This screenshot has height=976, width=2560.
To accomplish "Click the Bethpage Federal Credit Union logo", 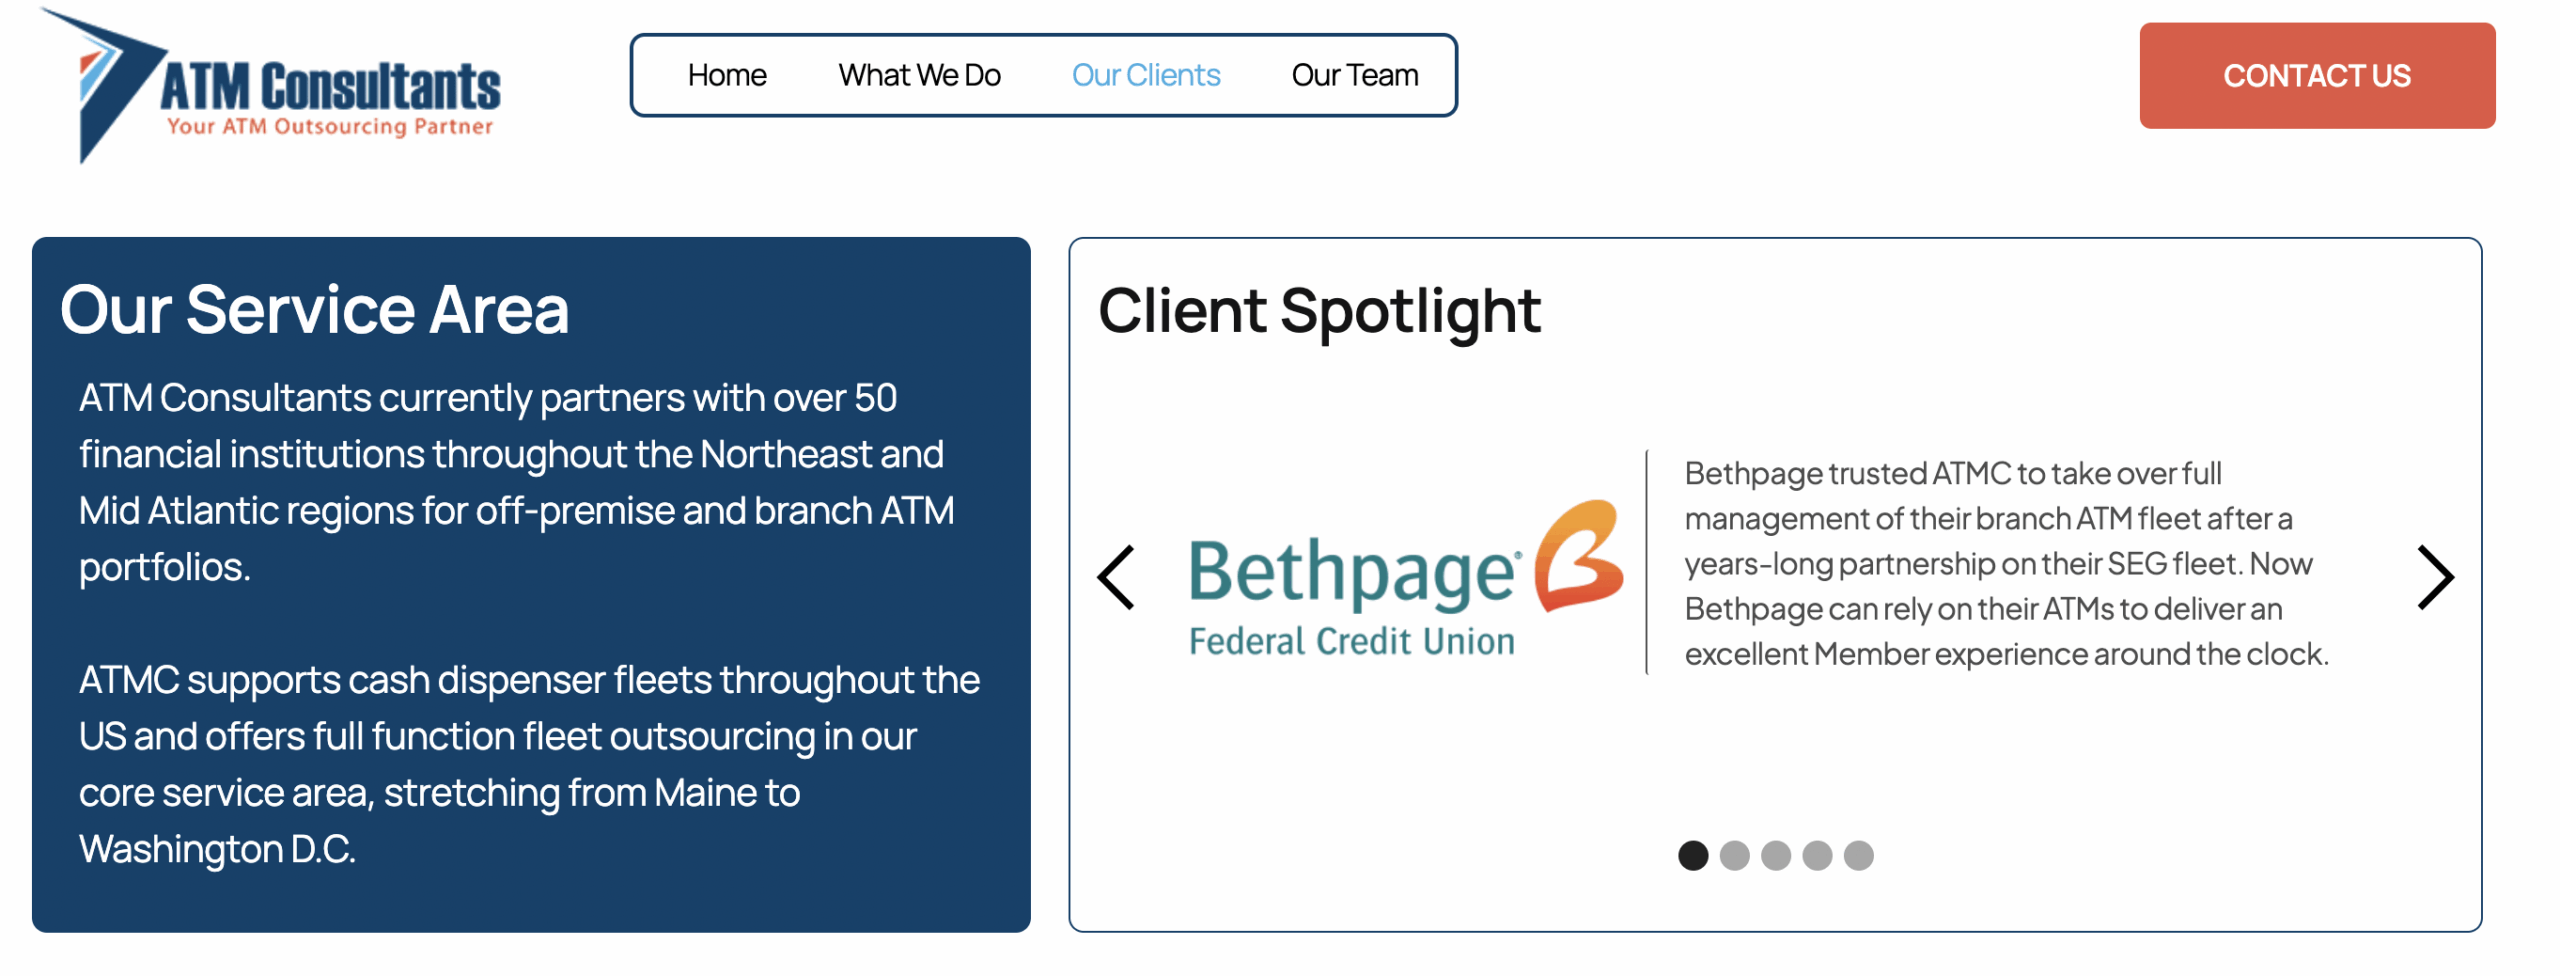I will coord(1402,580).
